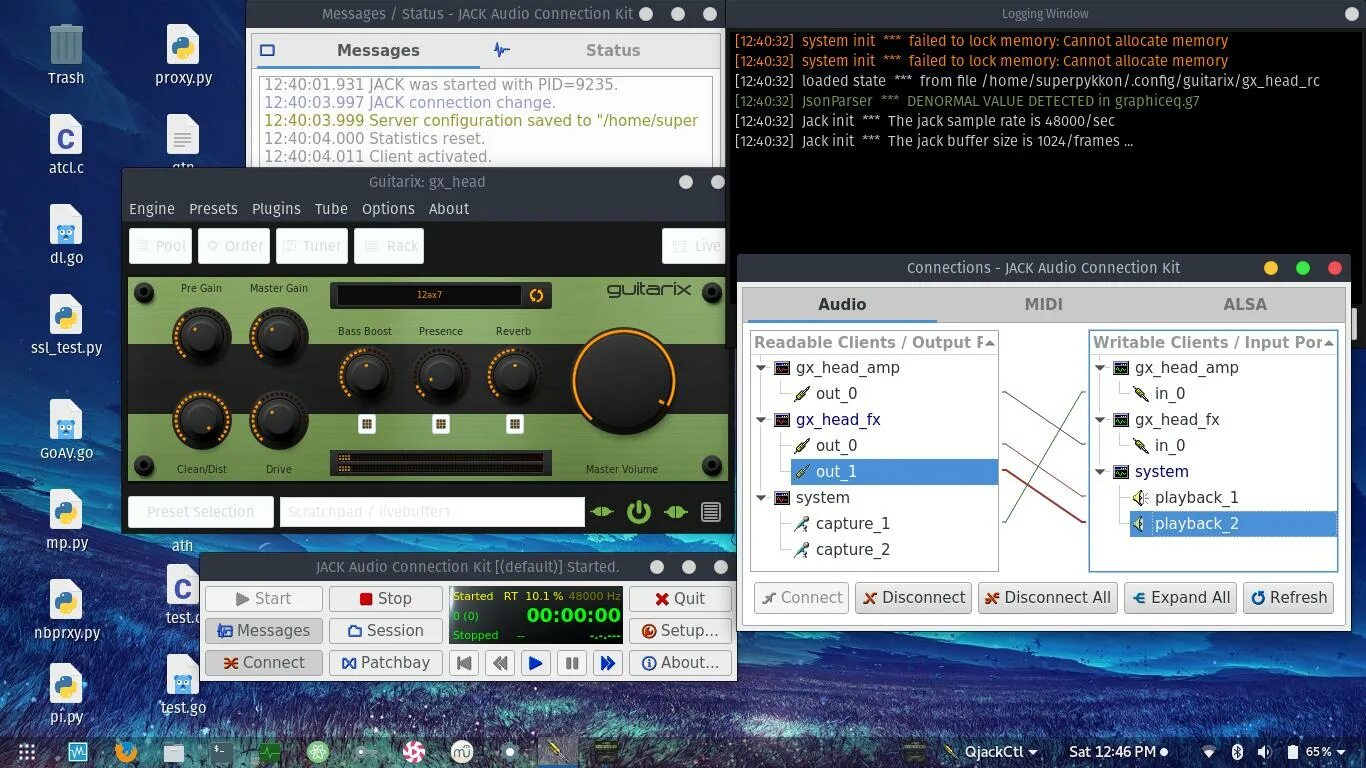Open the Plugins menu in Guitarix
This screenshot has height=768, width=1366.
point(276,209)
